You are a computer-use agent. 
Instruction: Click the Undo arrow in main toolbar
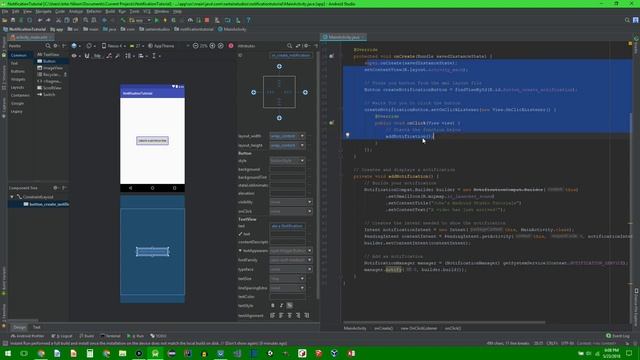40,20
